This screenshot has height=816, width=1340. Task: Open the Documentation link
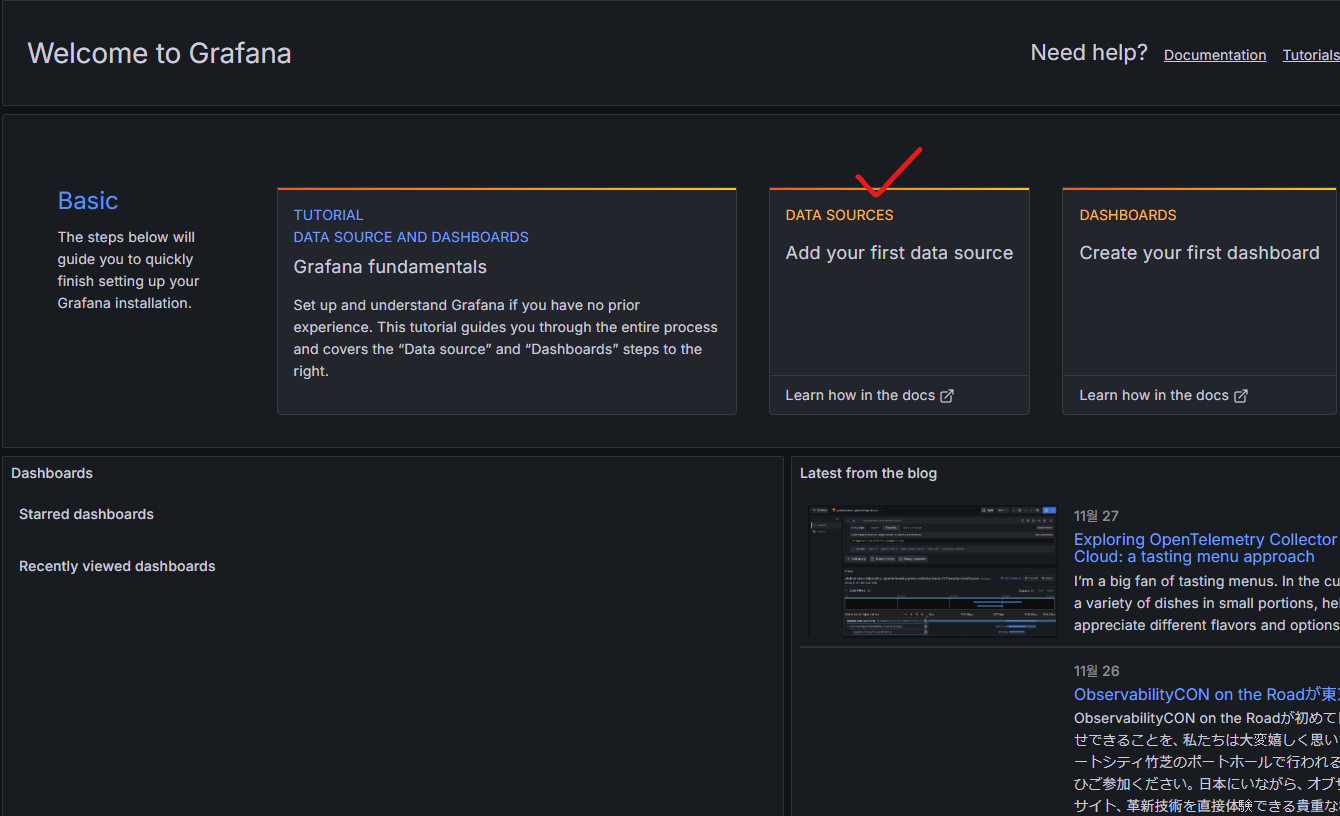coord(1215,55)
